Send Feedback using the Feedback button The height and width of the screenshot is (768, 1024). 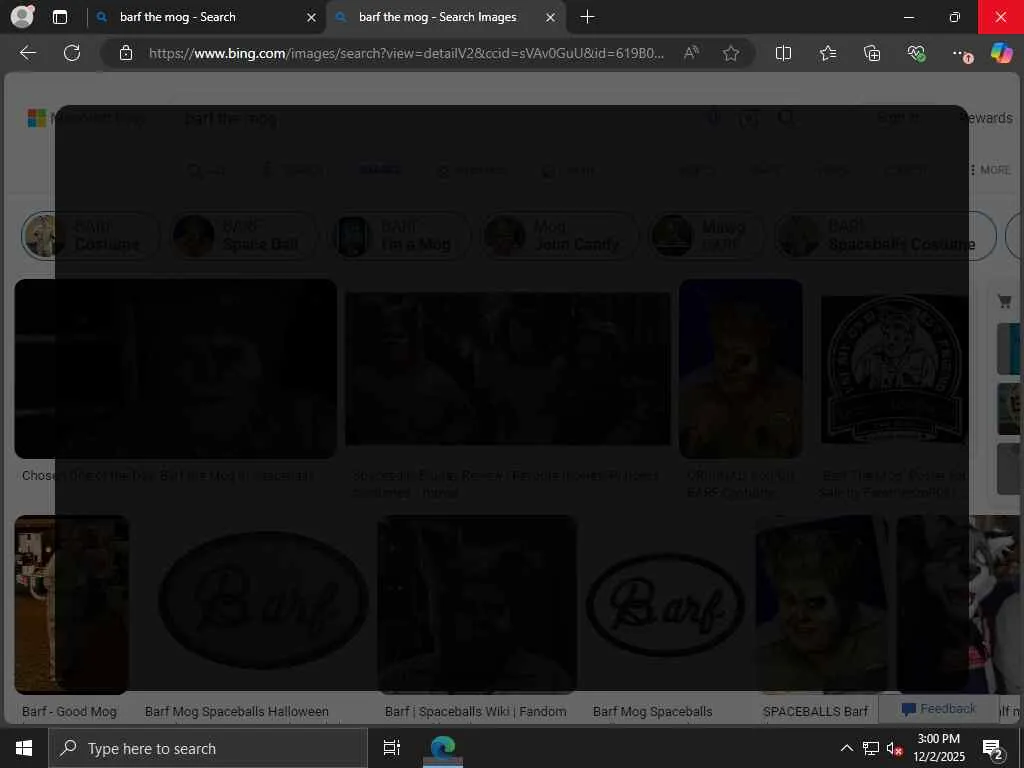pyautogui.click(x=938, y=709)
